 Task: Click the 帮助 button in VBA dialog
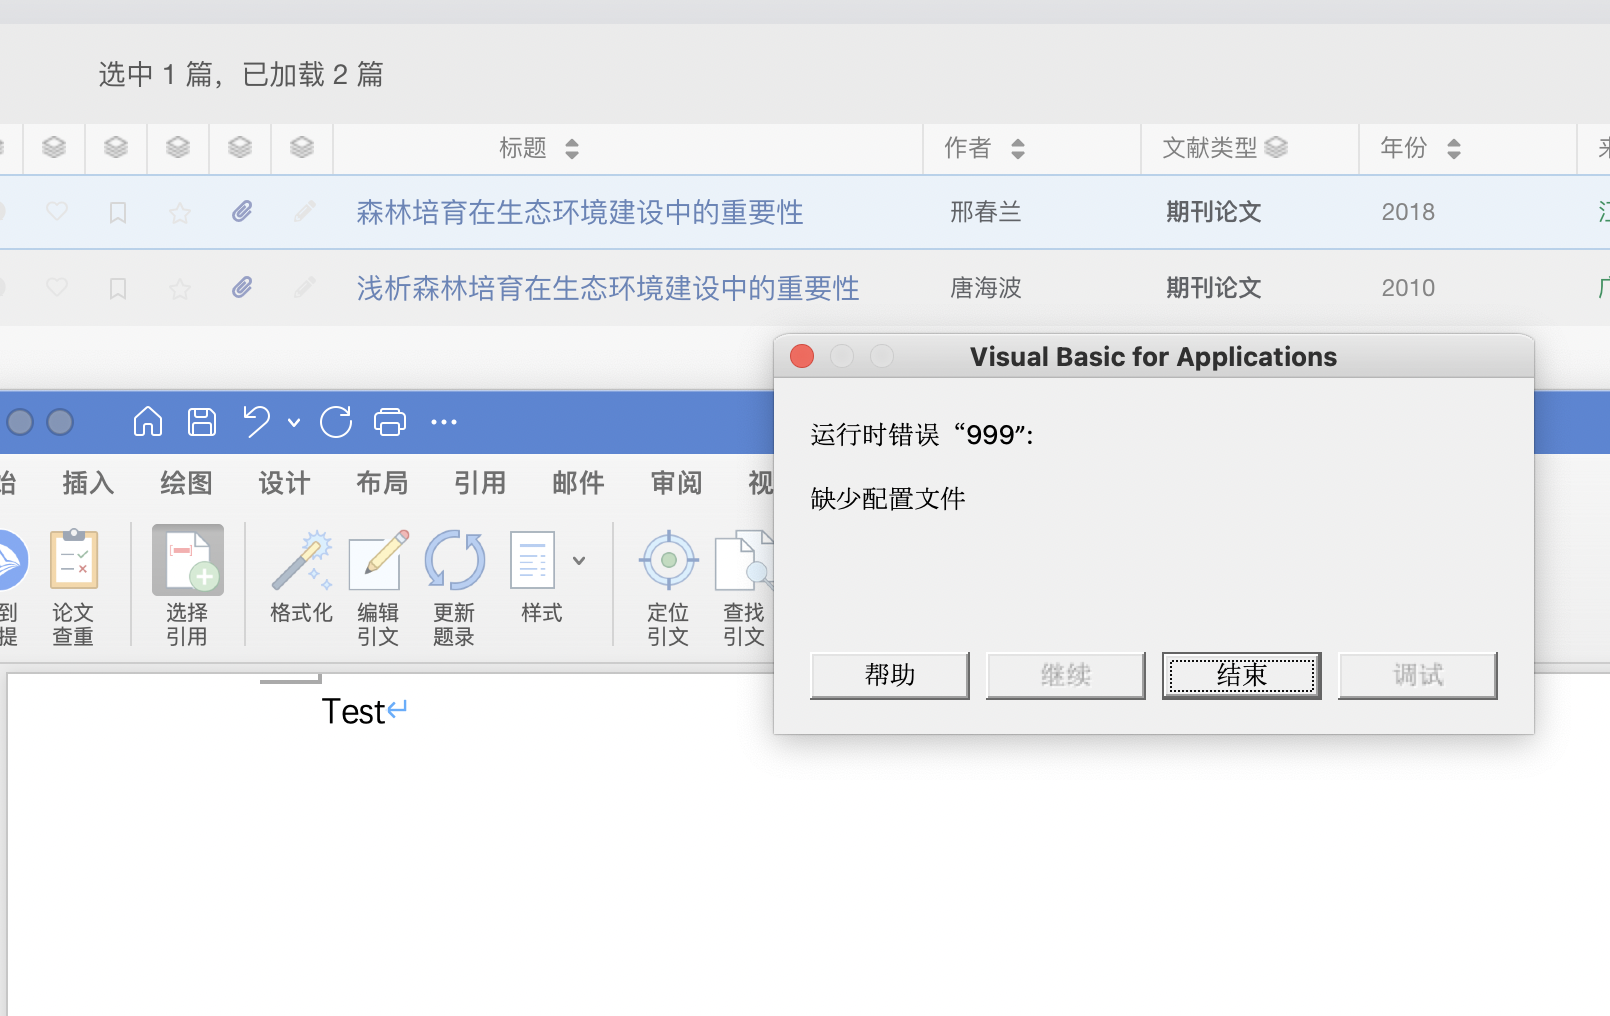890,675
